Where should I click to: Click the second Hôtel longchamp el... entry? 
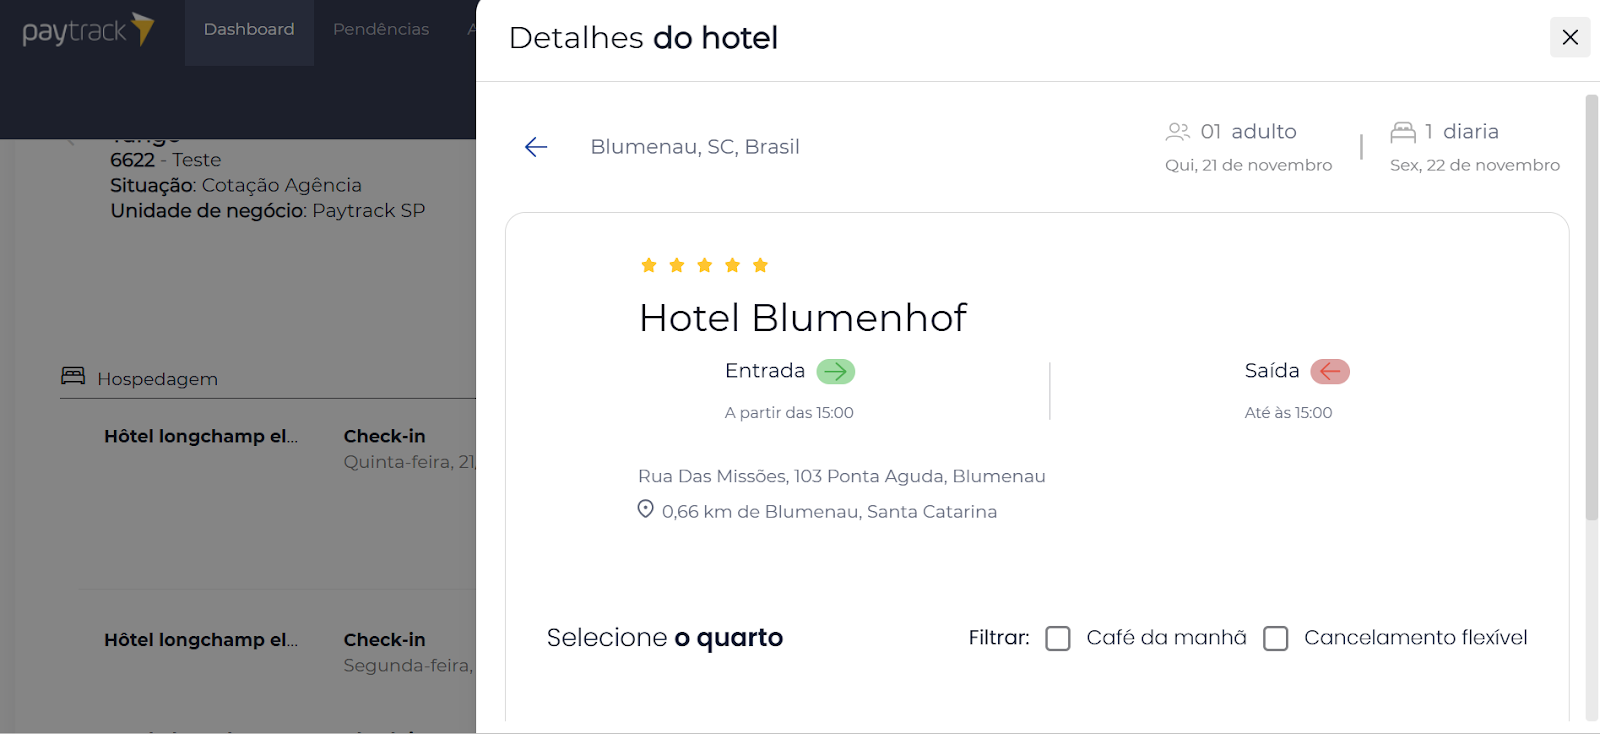pos(201,640)
